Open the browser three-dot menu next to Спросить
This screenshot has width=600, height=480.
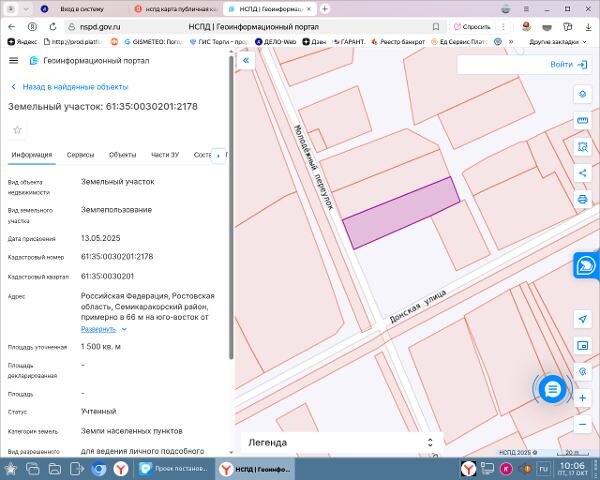point(503,27)
